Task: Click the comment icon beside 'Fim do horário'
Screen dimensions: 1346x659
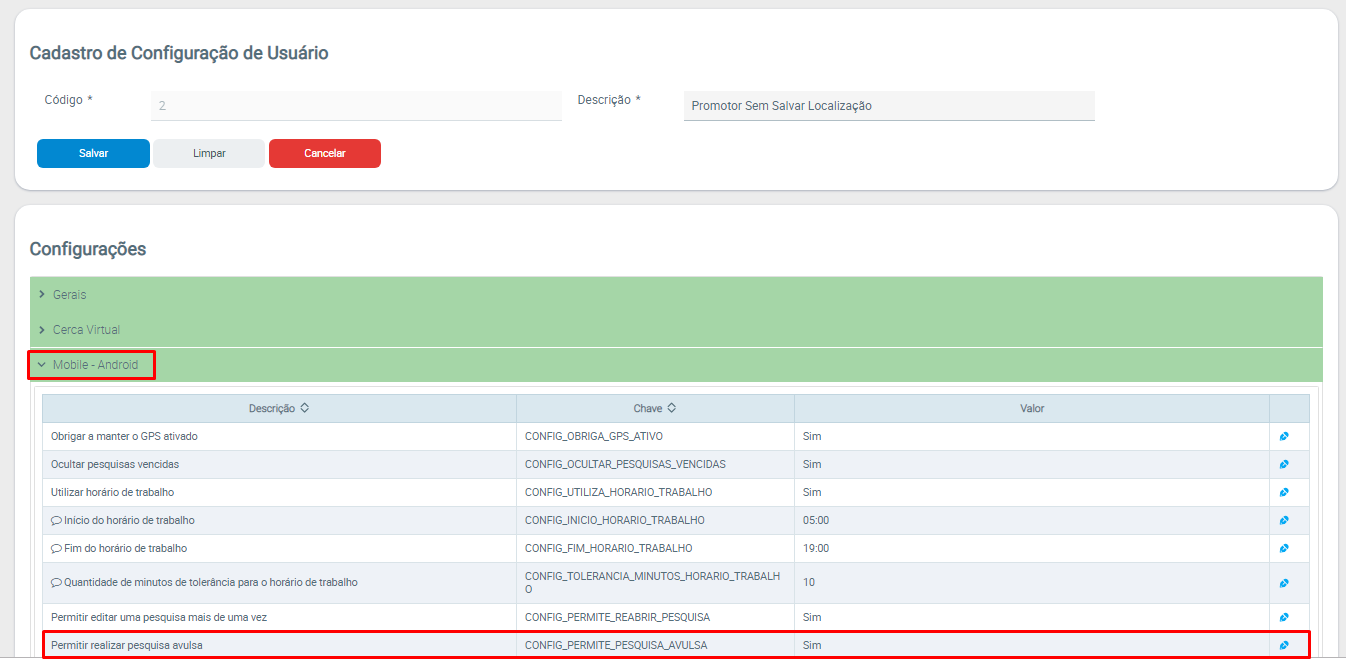Action: click(x=56, y=549)
